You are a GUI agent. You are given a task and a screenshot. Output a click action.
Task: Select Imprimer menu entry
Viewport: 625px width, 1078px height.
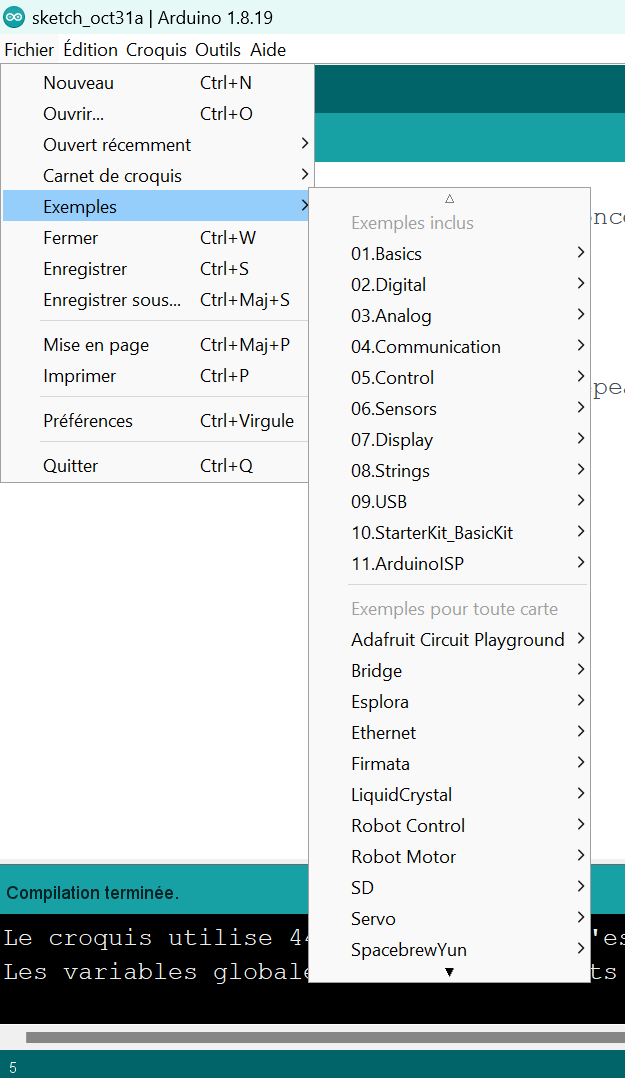pyautogui.click(x=157, y=376)
